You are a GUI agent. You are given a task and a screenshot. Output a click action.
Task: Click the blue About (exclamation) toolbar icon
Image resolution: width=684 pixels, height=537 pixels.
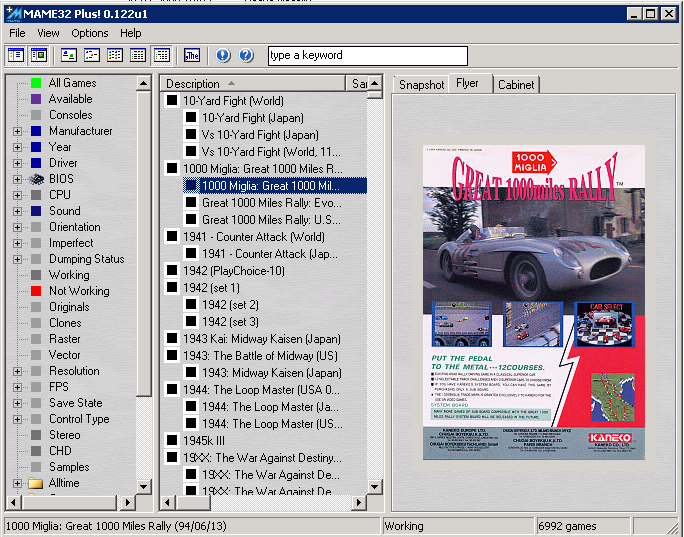click(223, 55)
